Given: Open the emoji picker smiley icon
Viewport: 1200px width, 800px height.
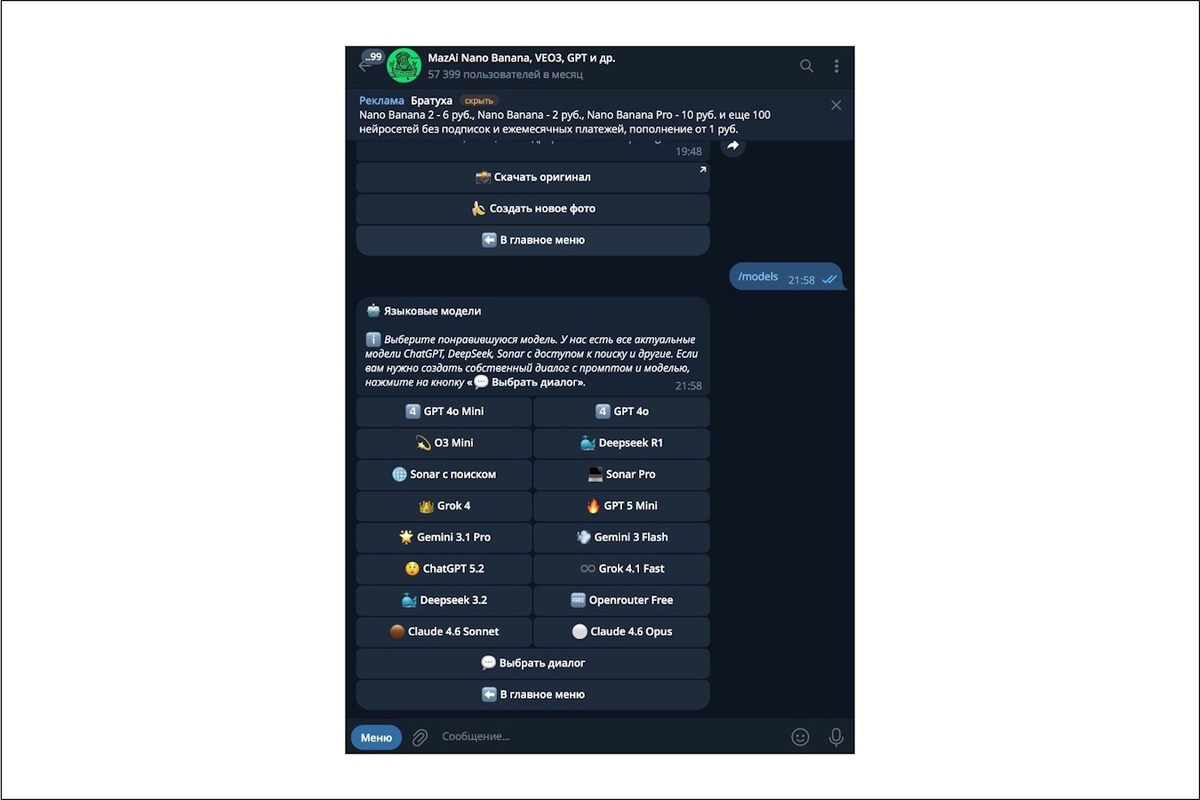Looking at the screenshot, I should 800,737.
